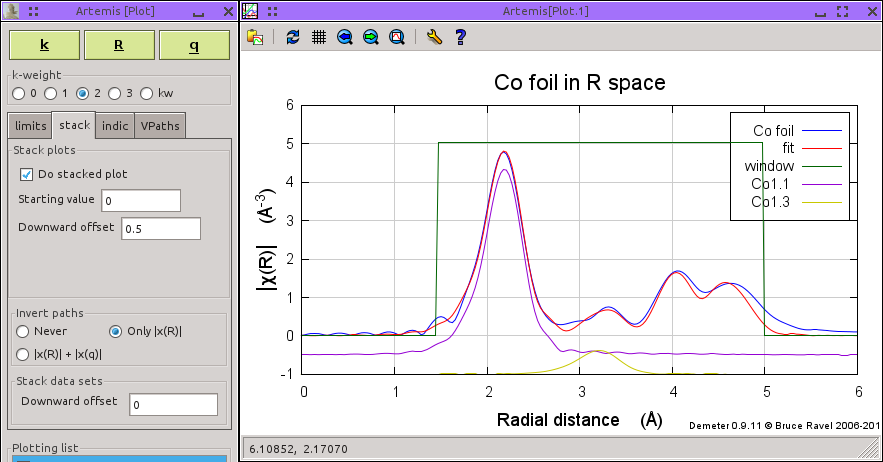Click the Artemis Plot window grip dots
The height and width of the screenshot is (462, 883).
pyautogui.click(x=34, y=11)
